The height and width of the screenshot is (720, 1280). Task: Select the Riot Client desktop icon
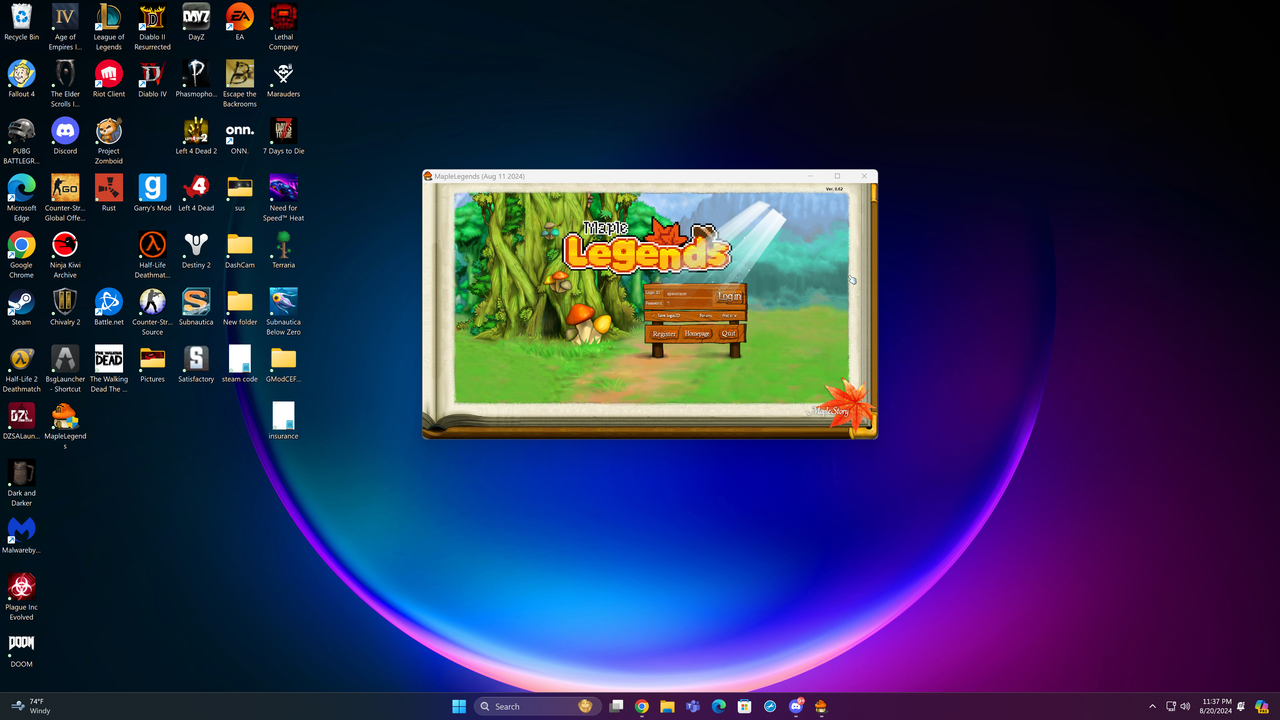pyautogui.click(x=108, y=79)
